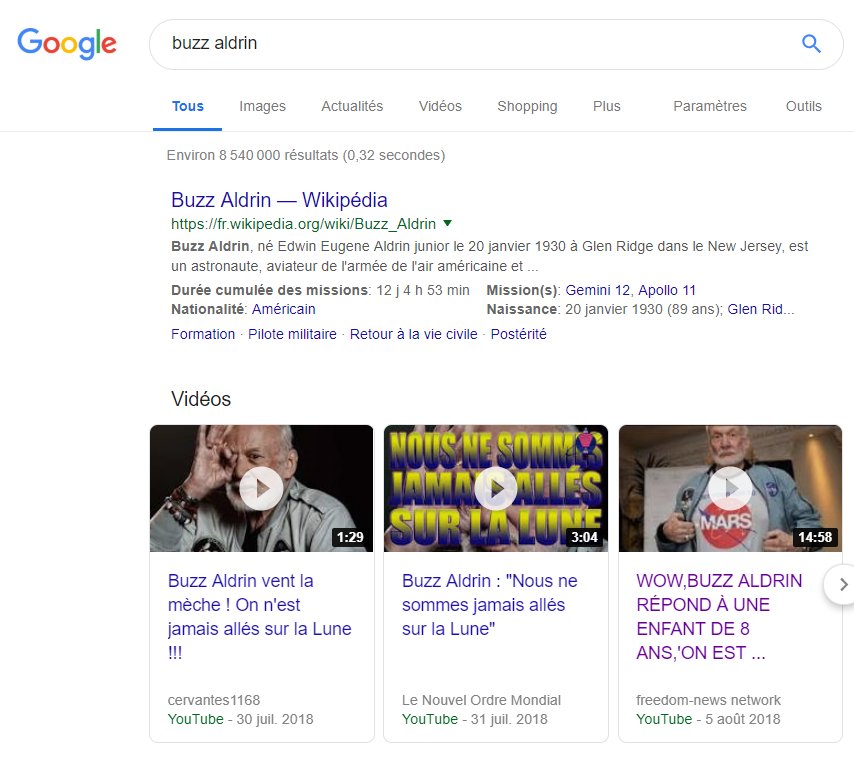This screenshot has width=854, height=760.
Task: Click the Vidéos section heading
Action: tap(201, 399)
